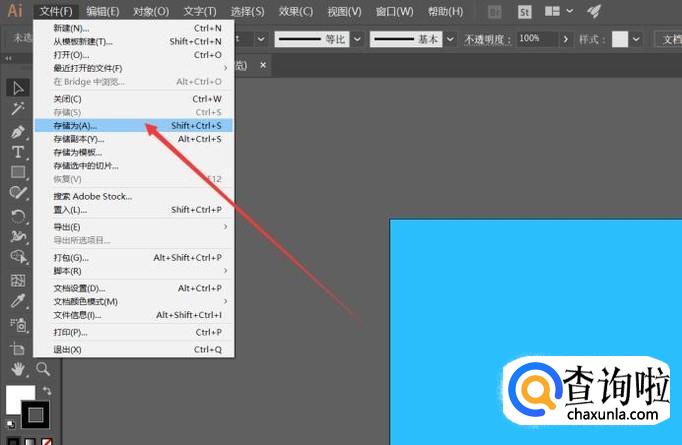Screen dimensions: 682x445
Task: Choose 文档设置(D)... menu item
Action: point(134,288)
